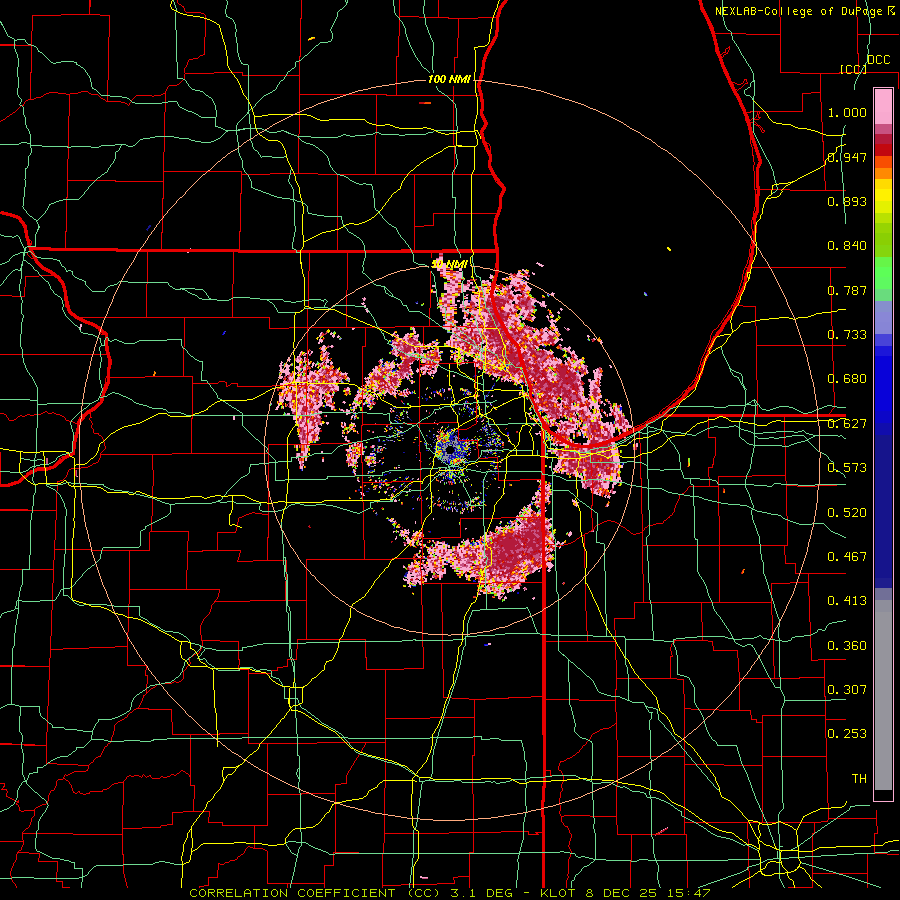Click the 0.253 legend value

point(847,734)
